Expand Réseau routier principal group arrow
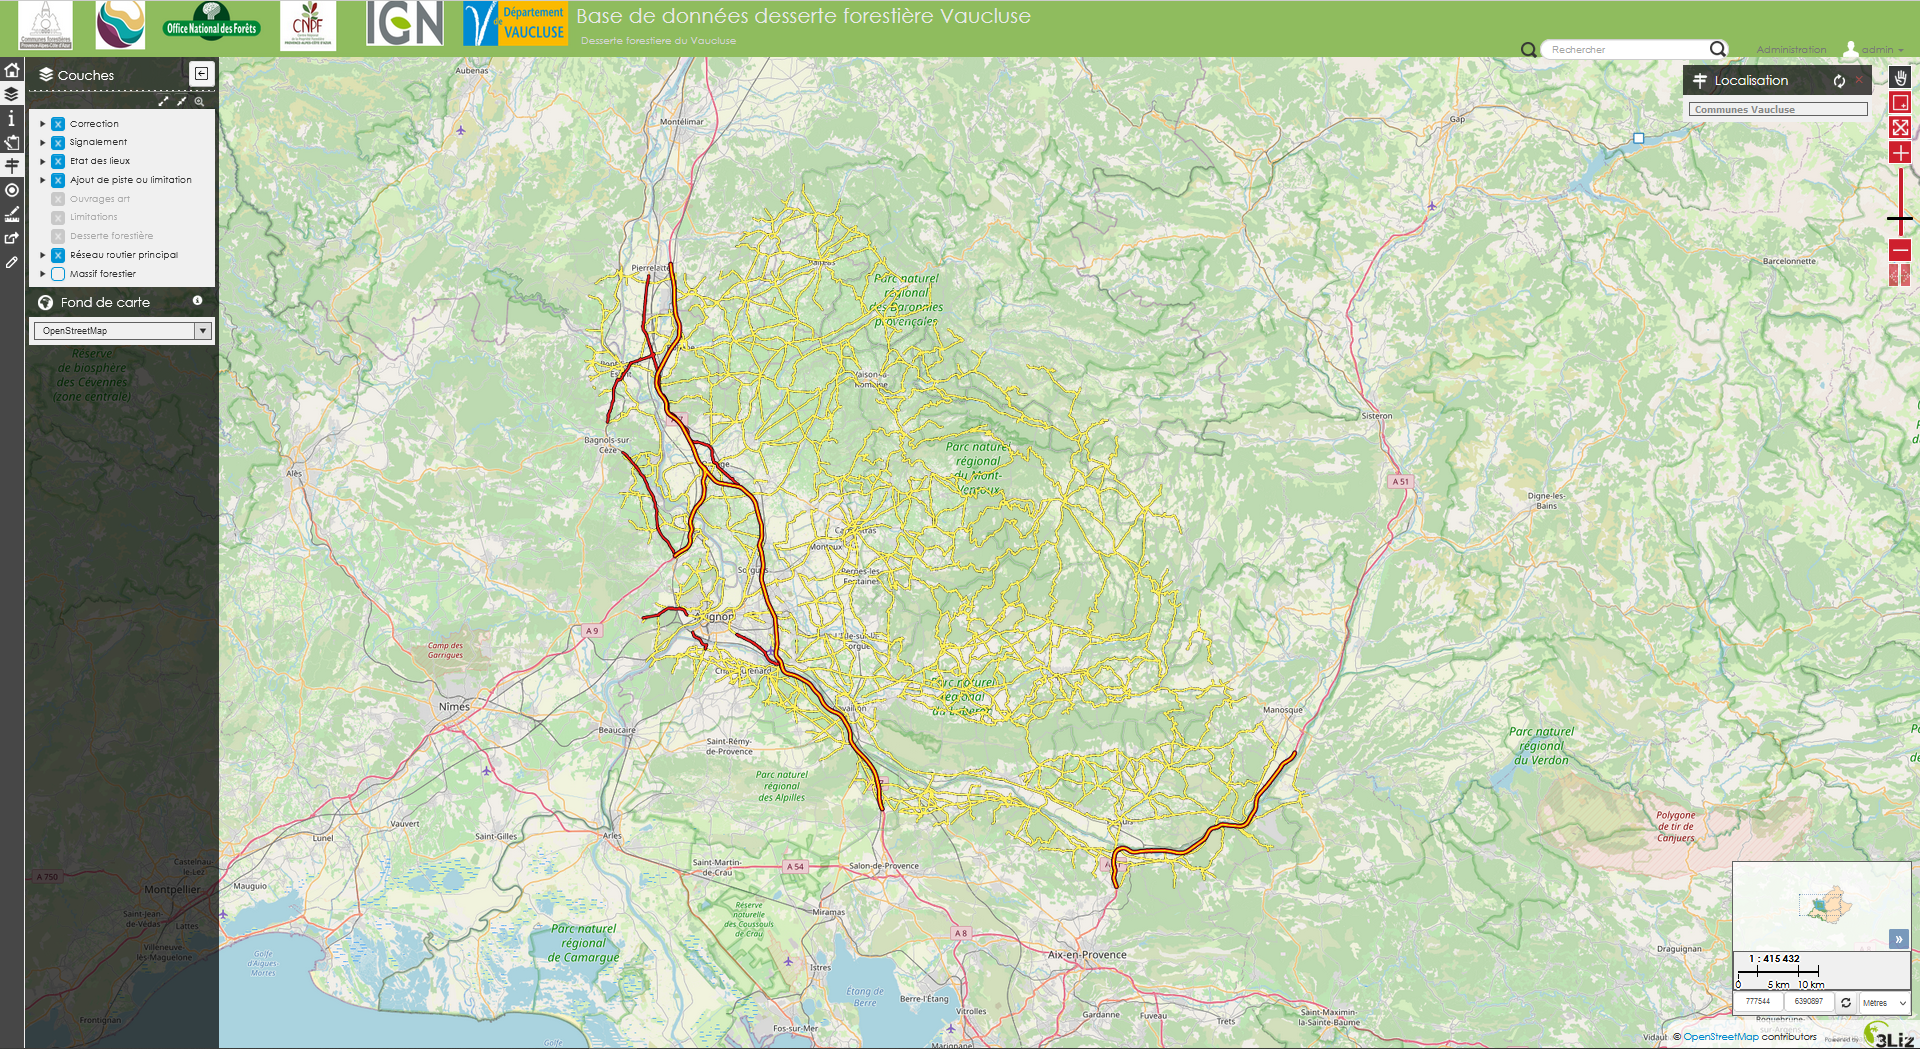Viewport: 1920px width, 1049px height. (x=42, y=255)
